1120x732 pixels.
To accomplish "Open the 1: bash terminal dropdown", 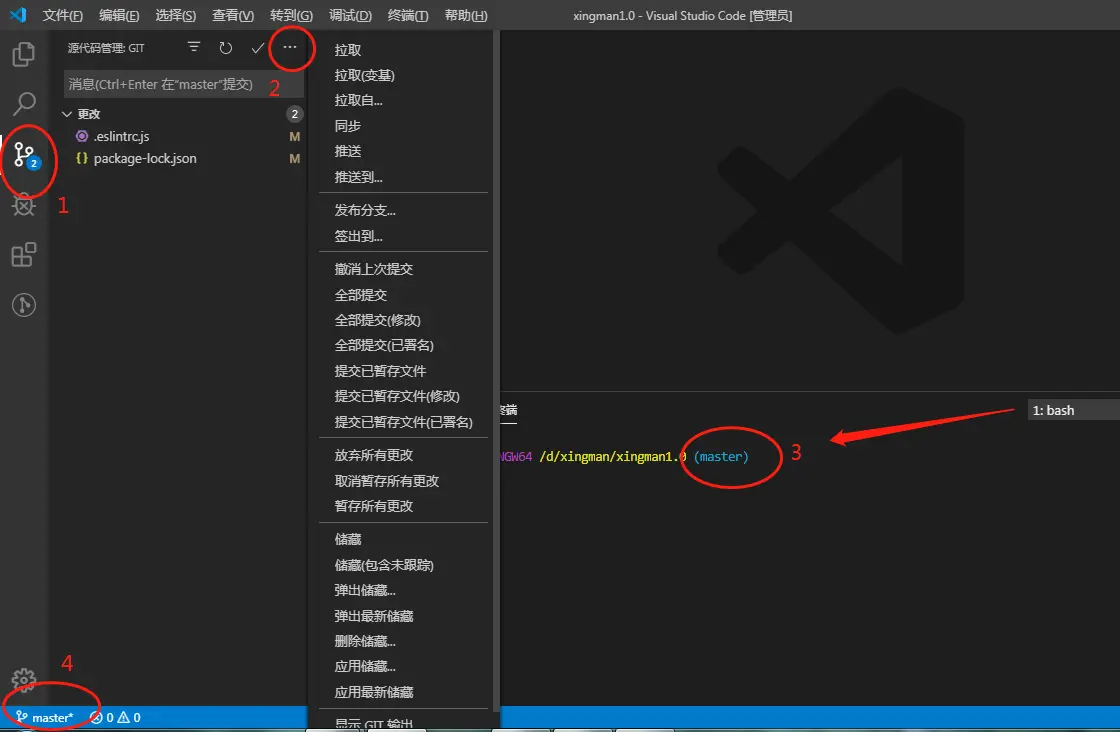I will pyautogui.click(x=1073, y=410).
